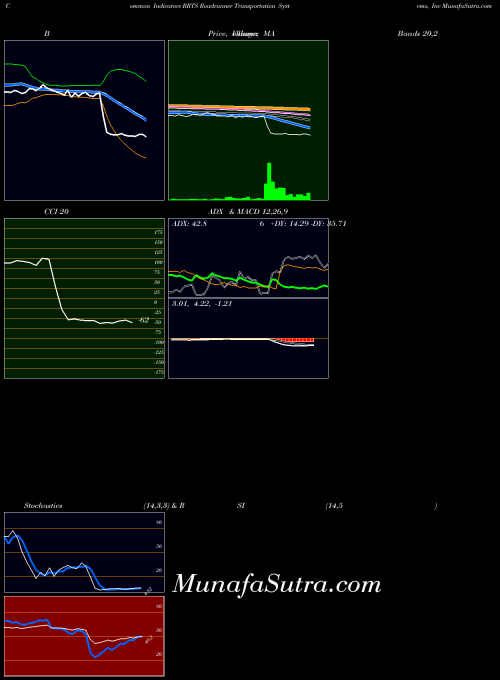Image resolution: width=500 pixels, height=680 pixels.
Task: Open the red RSI chart panel
Action: [x=85, y=636]
